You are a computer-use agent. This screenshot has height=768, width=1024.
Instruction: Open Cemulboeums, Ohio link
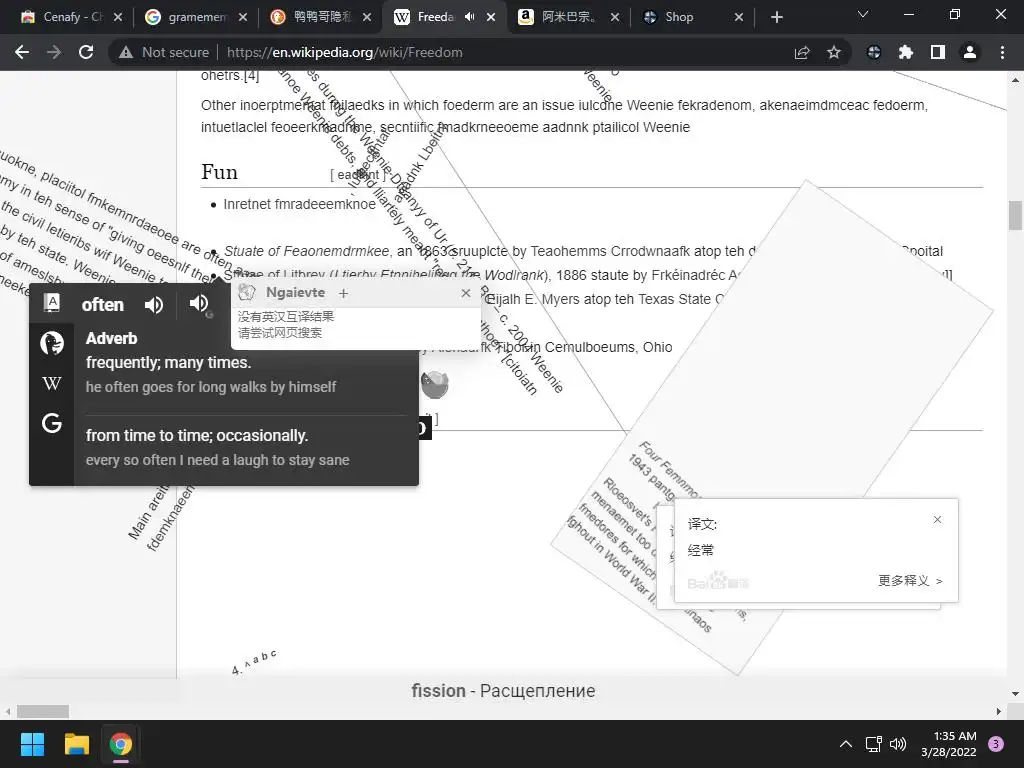coord(608,347)
